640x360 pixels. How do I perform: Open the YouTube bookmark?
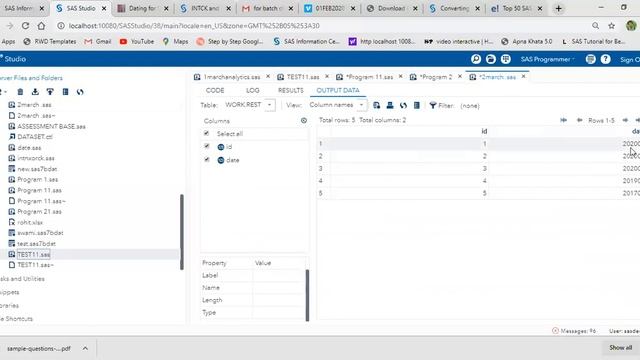tap(137, 42)
